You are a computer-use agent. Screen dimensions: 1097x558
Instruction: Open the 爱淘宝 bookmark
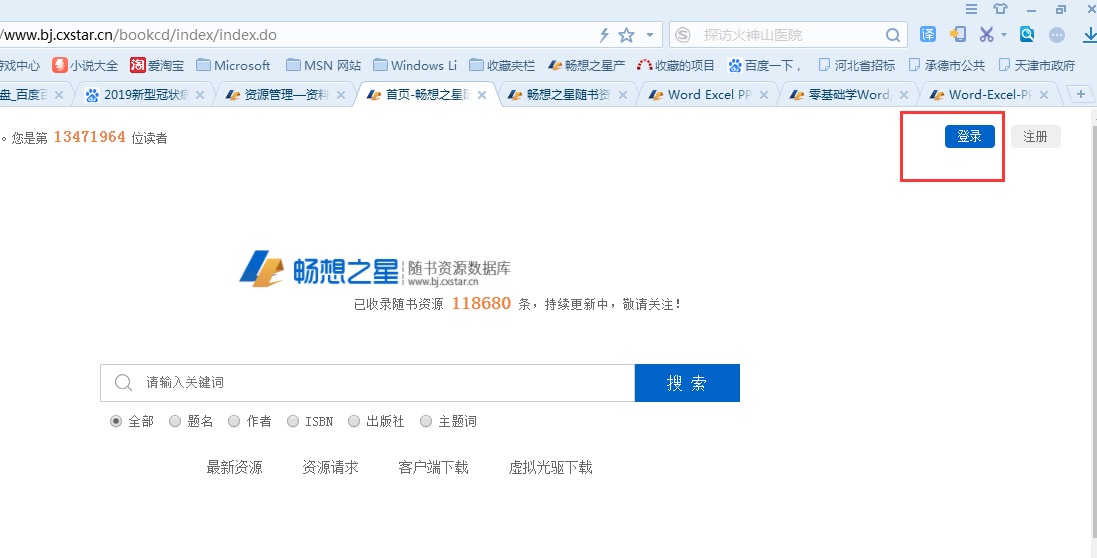click(x=157, y=65)
